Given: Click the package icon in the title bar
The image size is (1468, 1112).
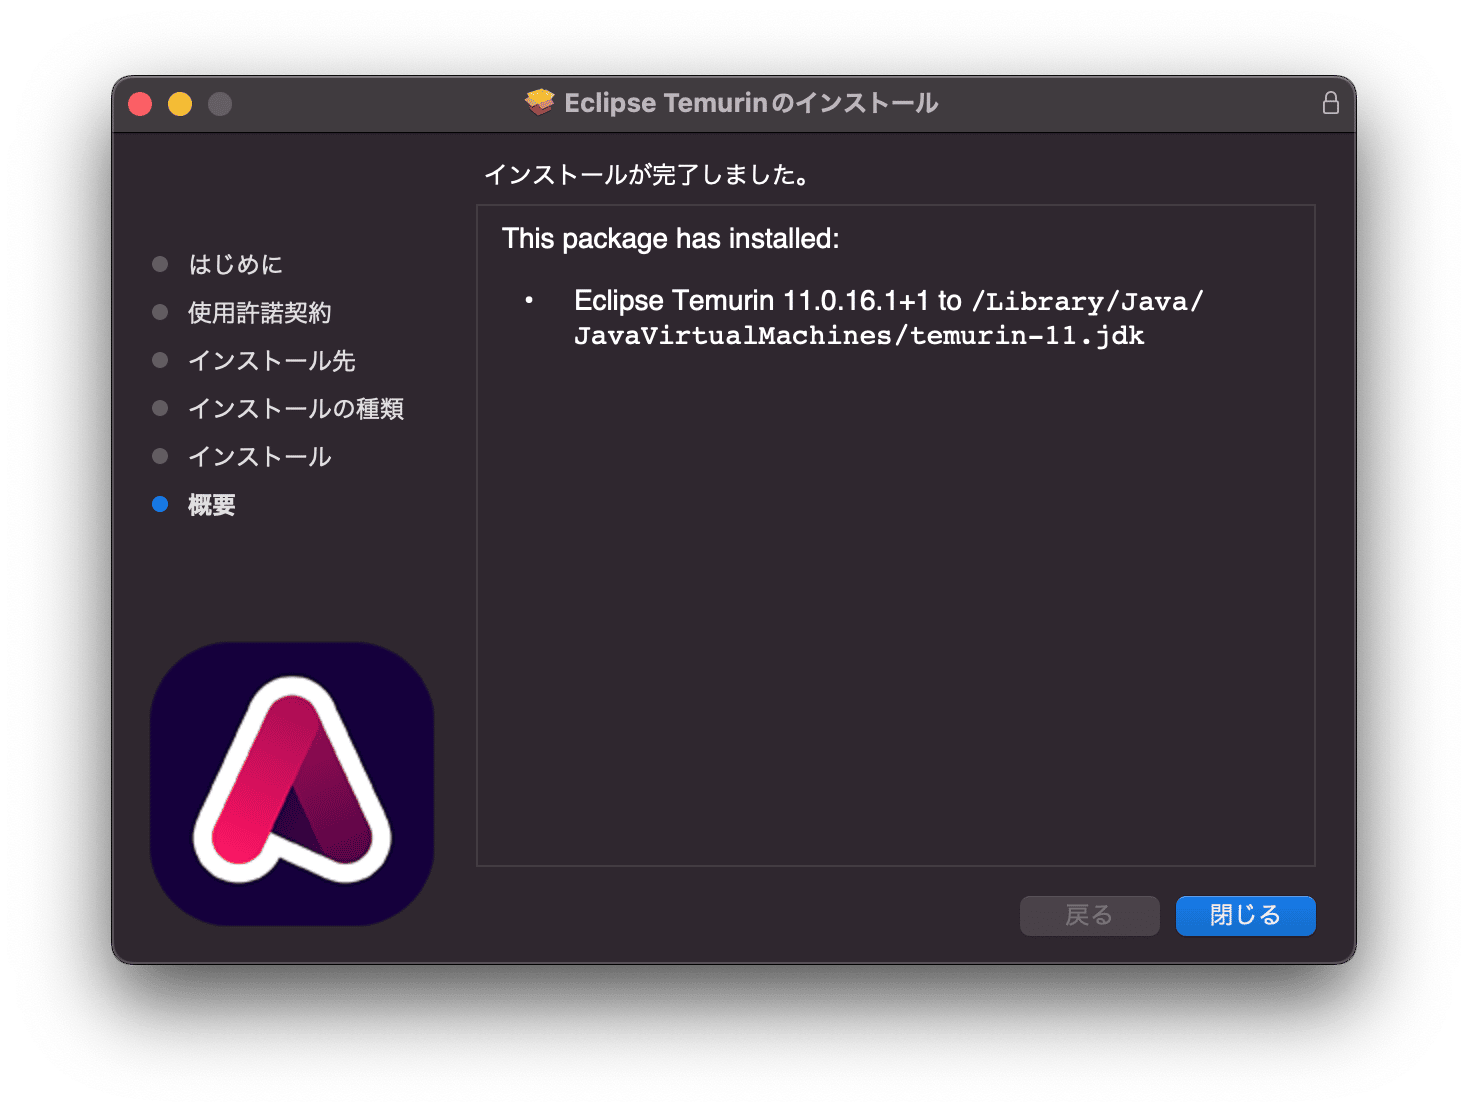Looking at the screenshot, I should [538, 101].
